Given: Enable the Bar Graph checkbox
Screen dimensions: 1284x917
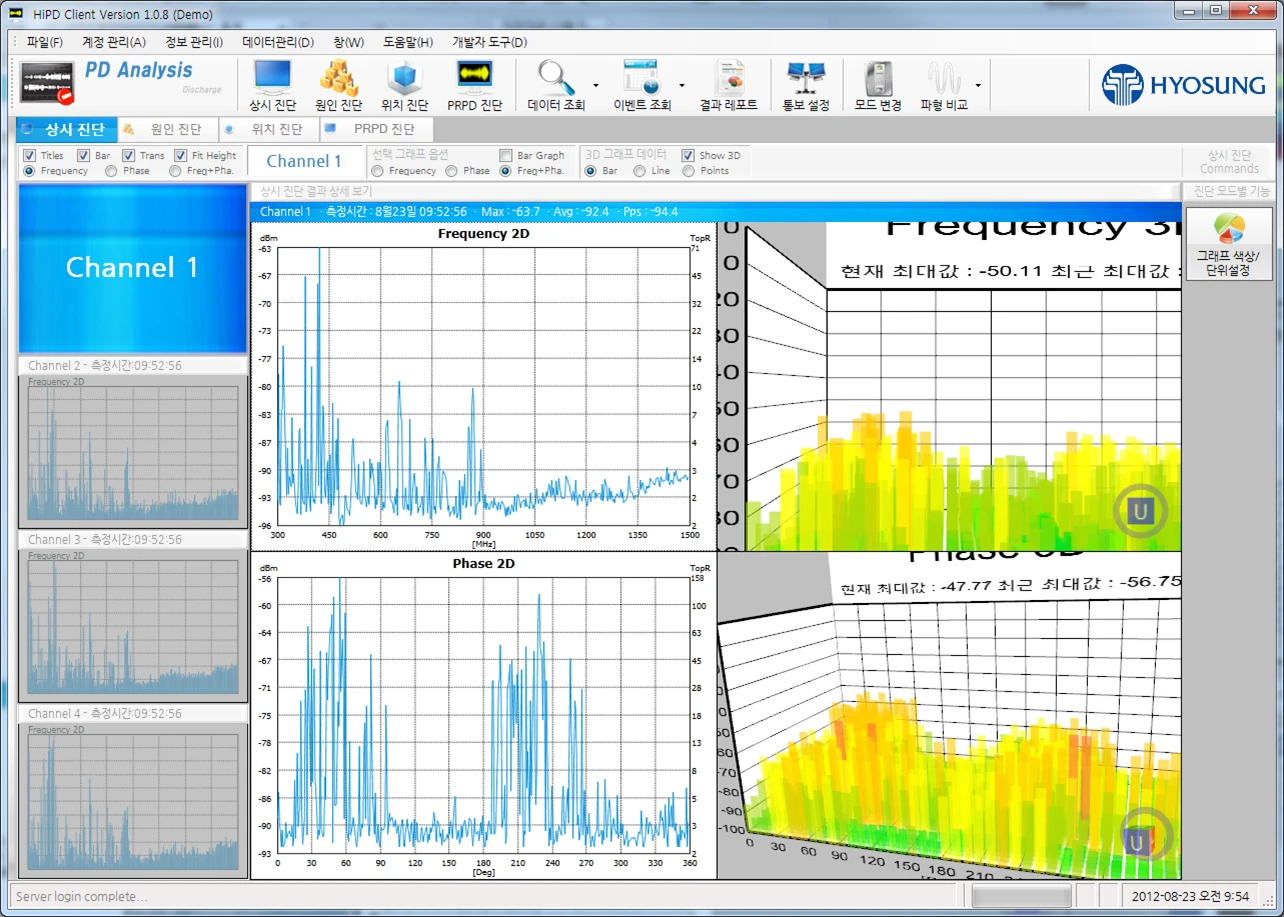Looking at the screenshot, I should pos(506,156).
